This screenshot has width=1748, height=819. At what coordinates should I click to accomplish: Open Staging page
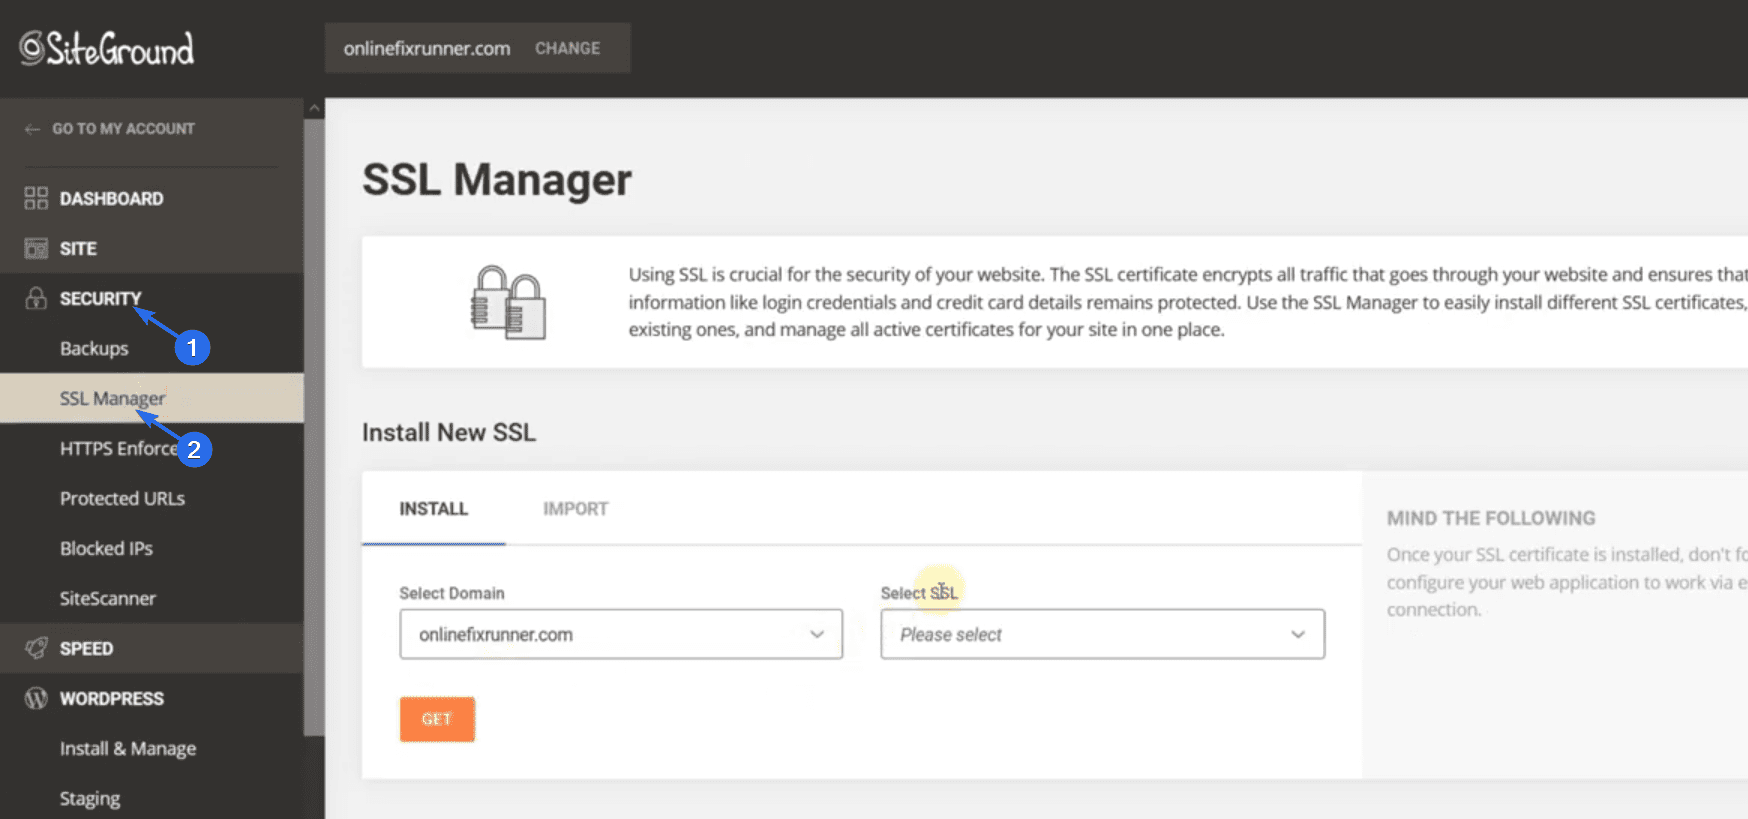pos(90,798)
